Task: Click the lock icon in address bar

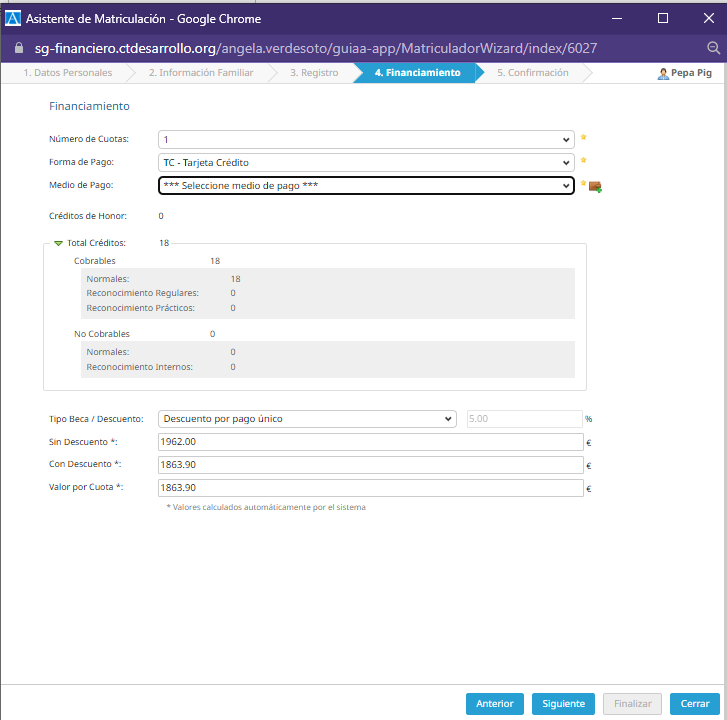Action: 17,47
